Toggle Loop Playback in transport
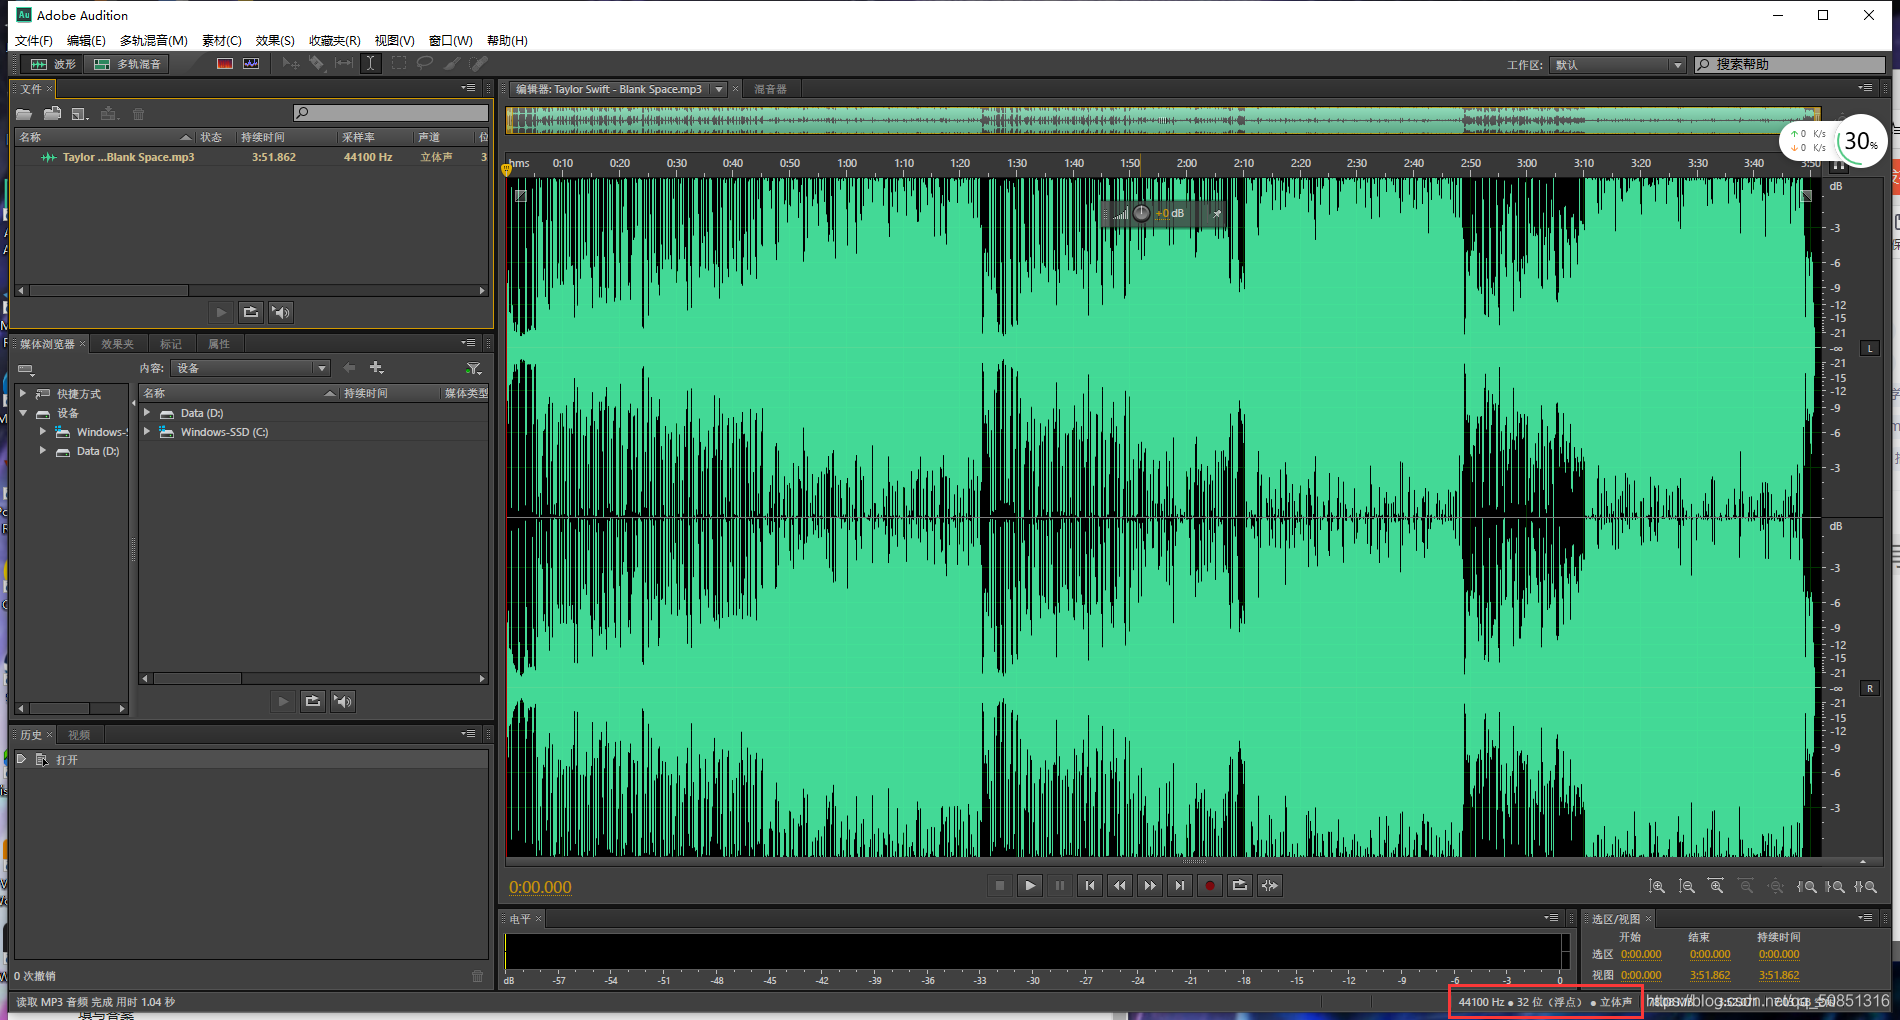The height and width of the screenshot is (1020, 1900). (x=1240, y=886)
